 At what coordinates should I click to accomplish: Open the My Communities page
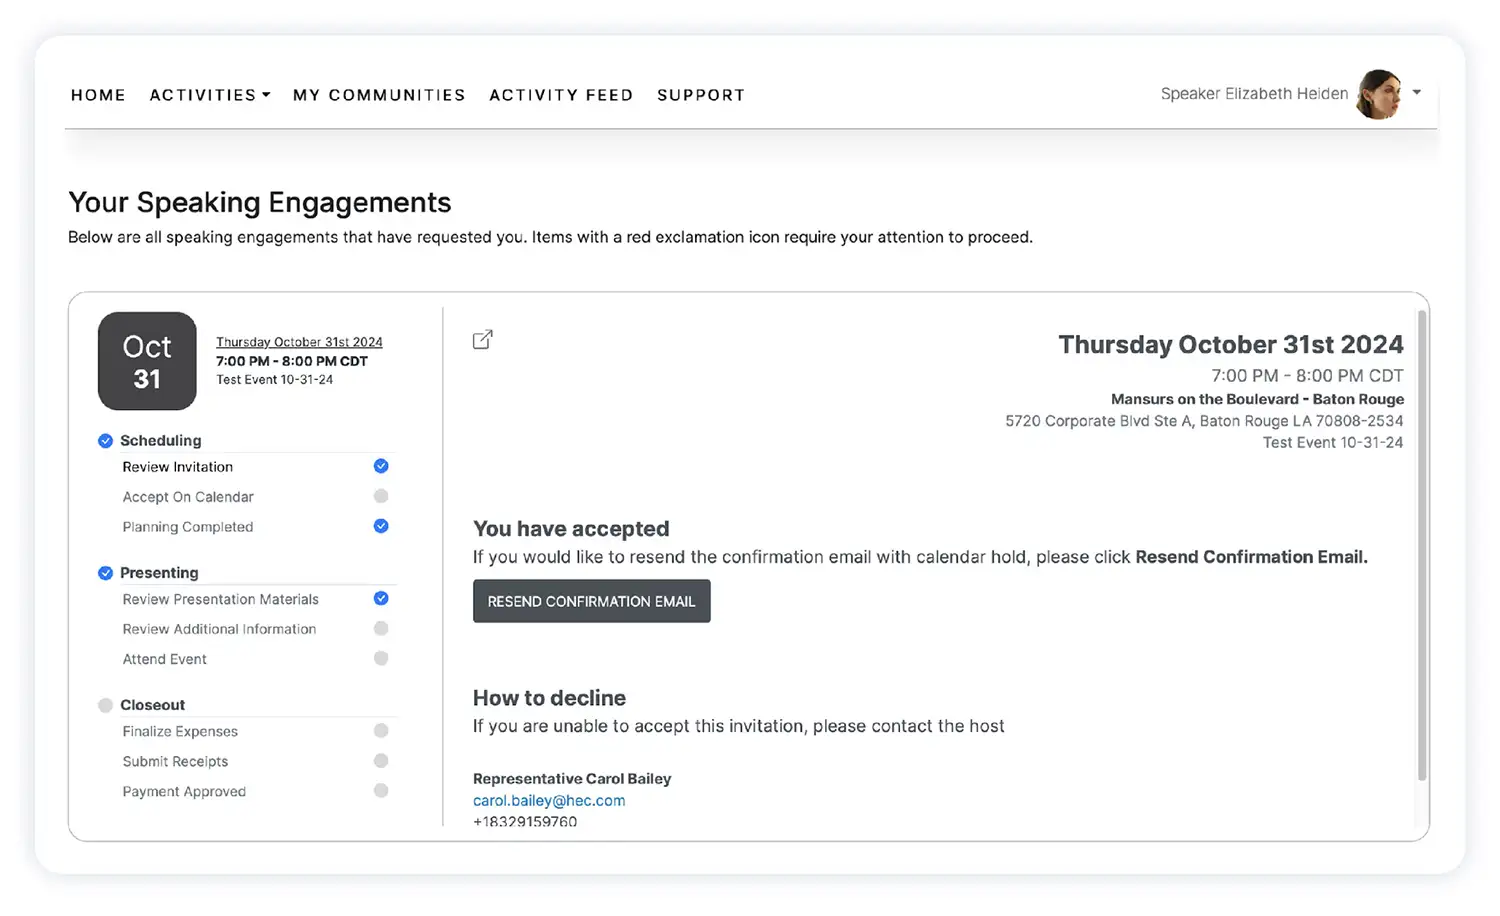click(x=379, y=95)
